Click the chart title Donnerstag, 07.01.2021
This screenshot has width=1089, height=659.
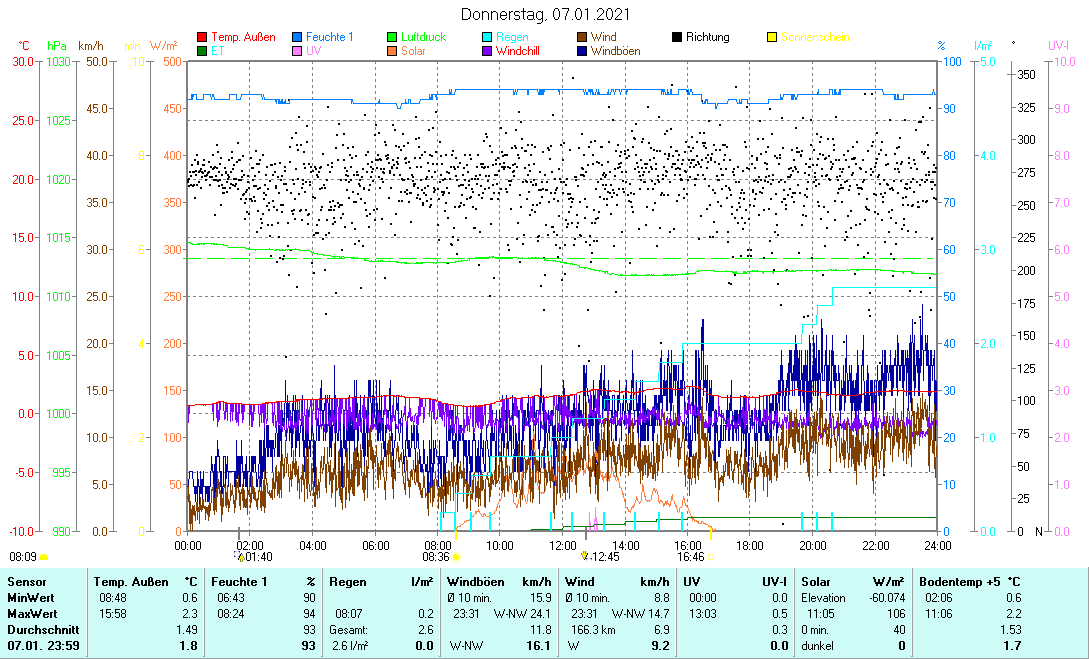pos(545,14)
